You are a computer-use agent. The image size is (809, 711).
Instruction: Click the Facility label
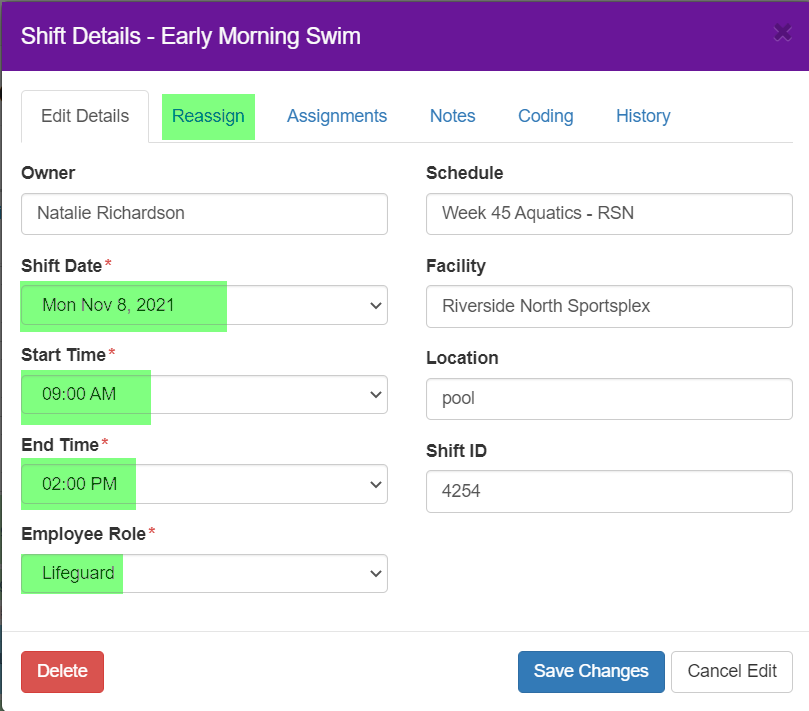[x=456, y=266]
